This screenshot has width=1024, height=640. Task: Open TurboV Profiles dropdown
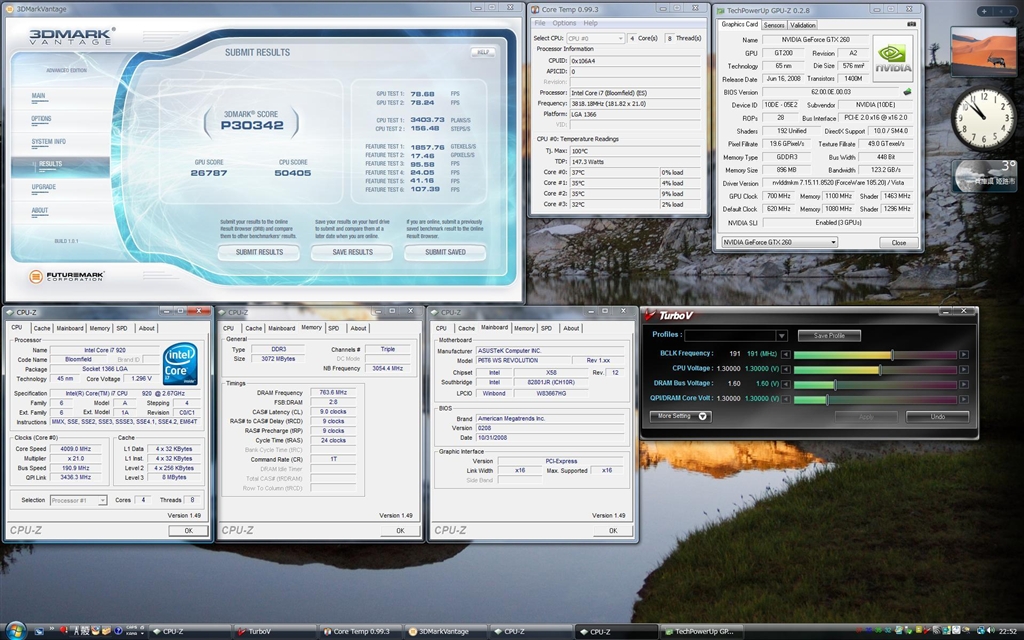point(781,336)
